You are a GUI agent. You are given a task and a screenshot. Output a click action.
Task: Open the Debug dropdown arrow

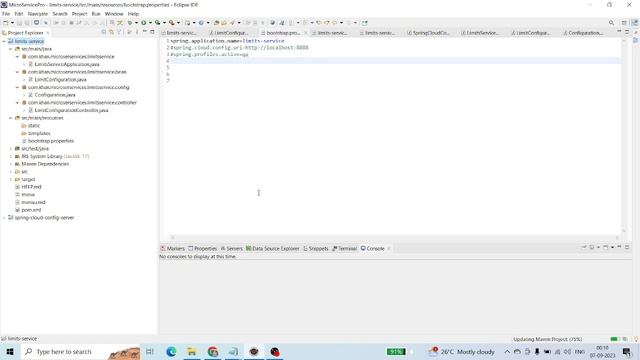pos(136,23)
